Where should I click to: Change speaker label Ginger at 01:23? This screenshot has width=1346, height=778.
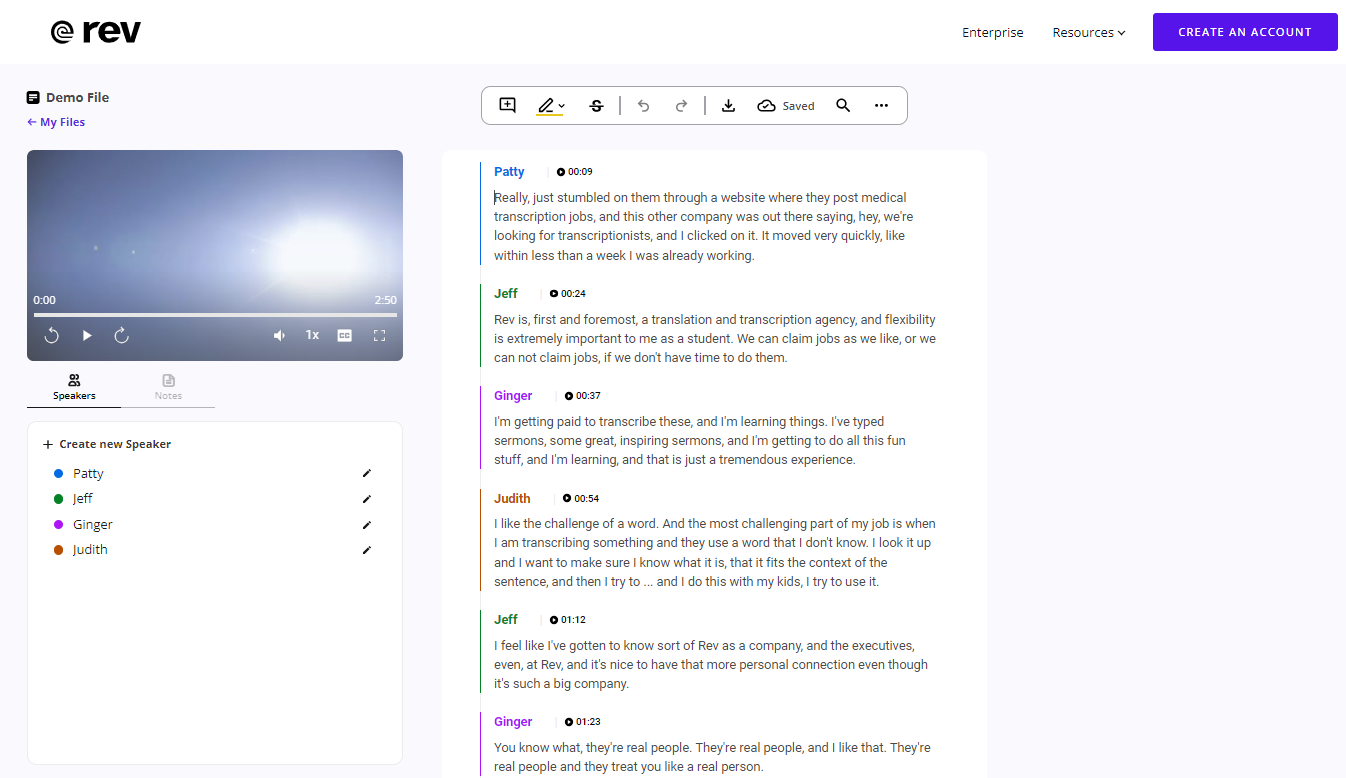point(513,722)
